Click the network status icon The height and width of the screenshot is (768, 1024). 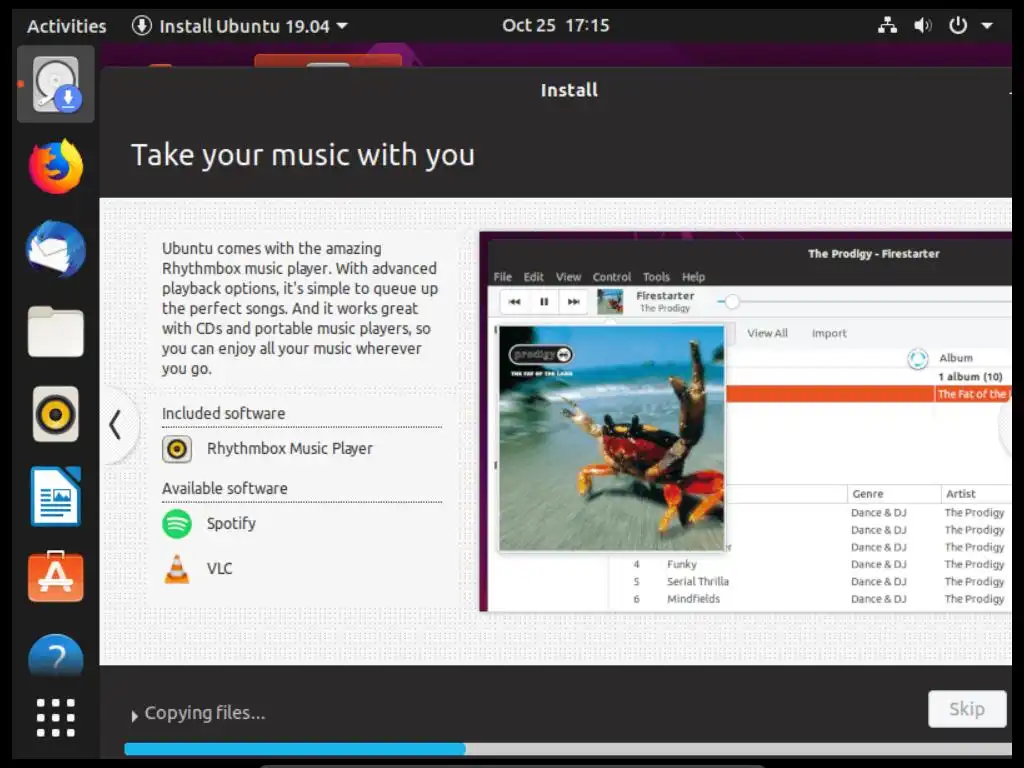[887, 25]
